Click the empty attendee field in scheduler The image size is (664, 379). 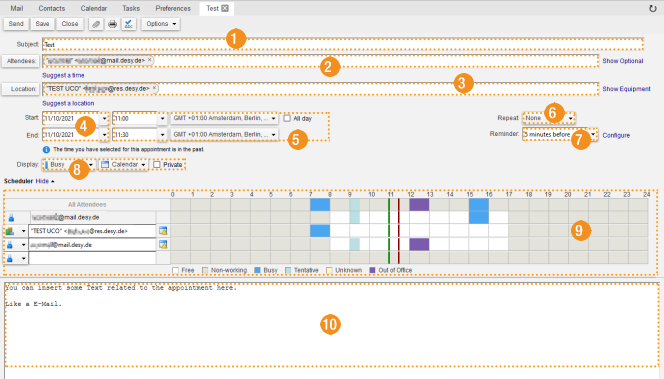point(92,258)
